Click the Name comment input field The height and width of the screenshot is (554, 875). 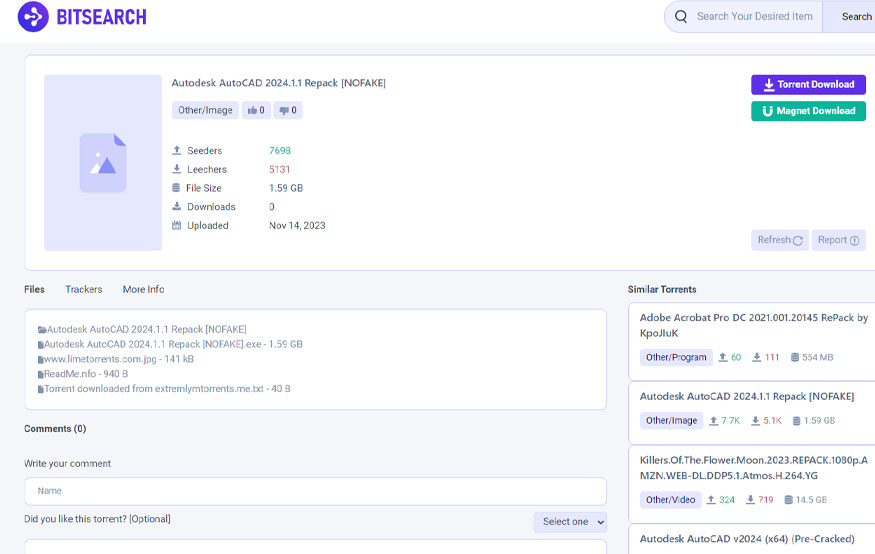[x=315, y=491]
